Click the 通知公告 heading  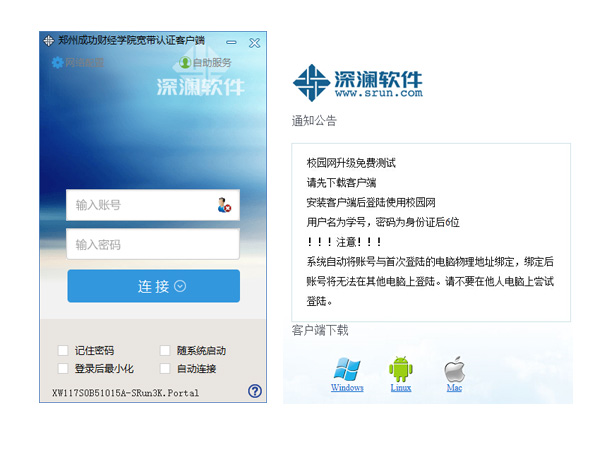(x=314, y=121)
